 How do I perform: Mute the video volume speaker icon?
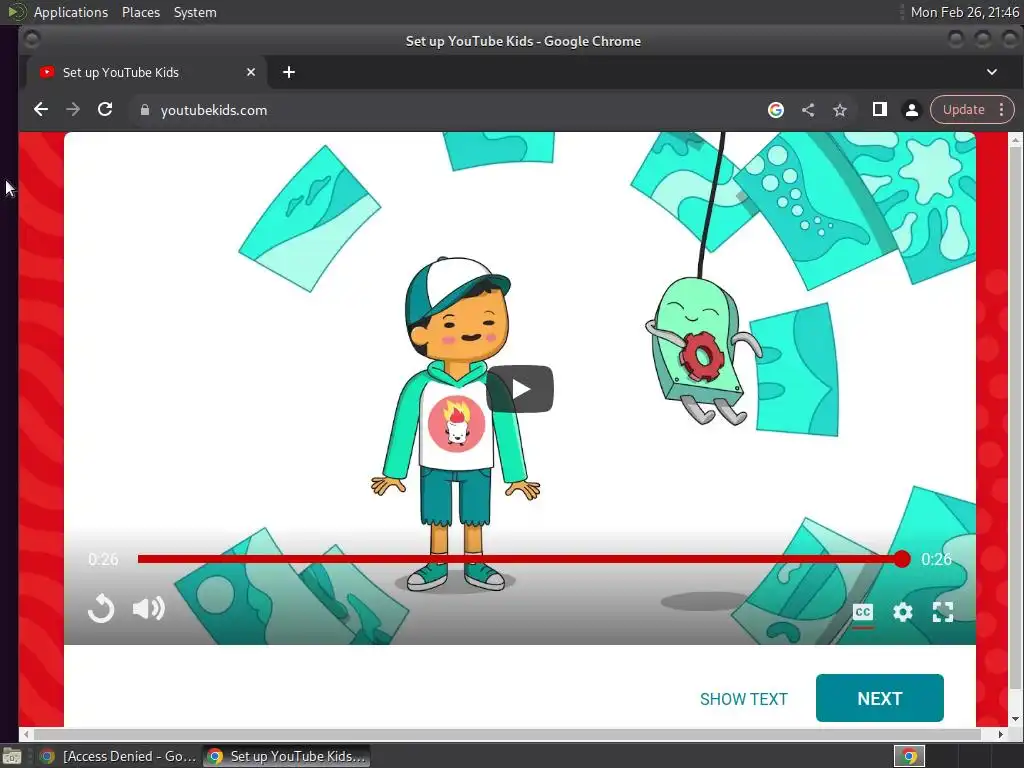coord(149,609)
